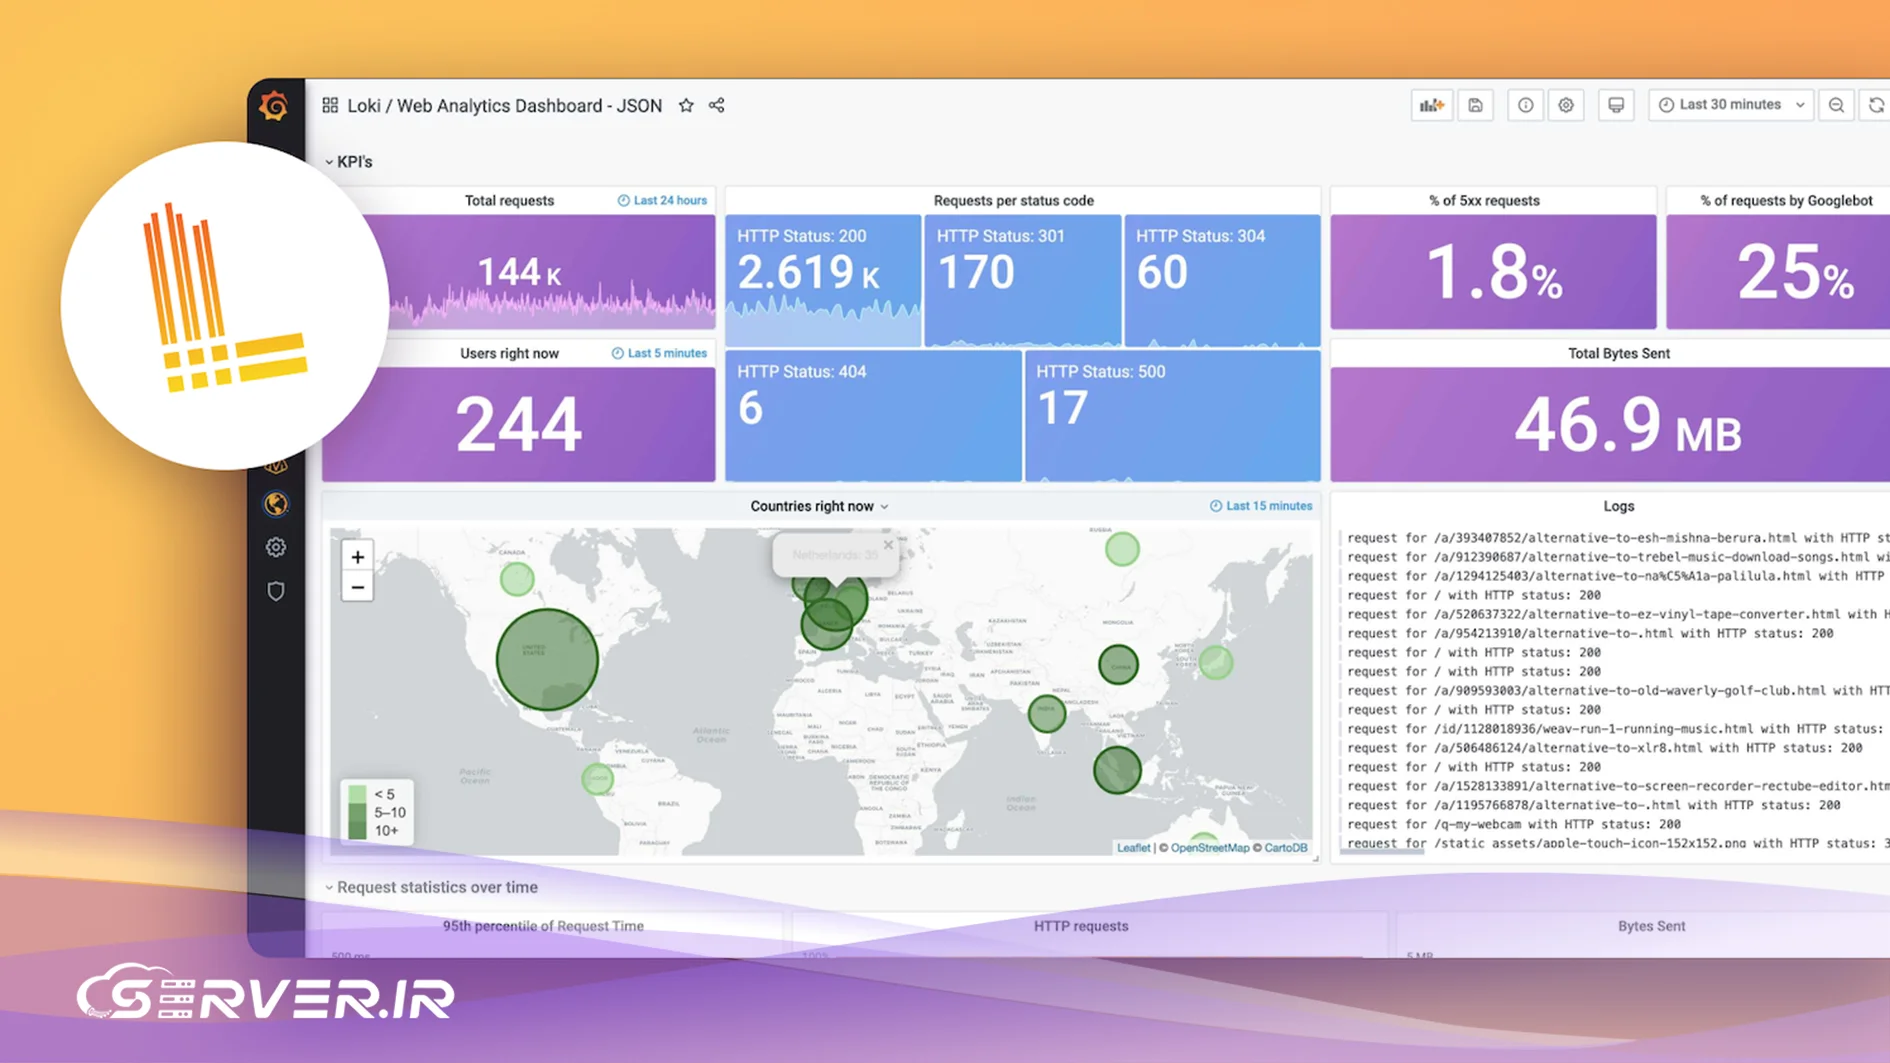
Task: Zoom out time range magnifier icon
Action: [1836, 105]
